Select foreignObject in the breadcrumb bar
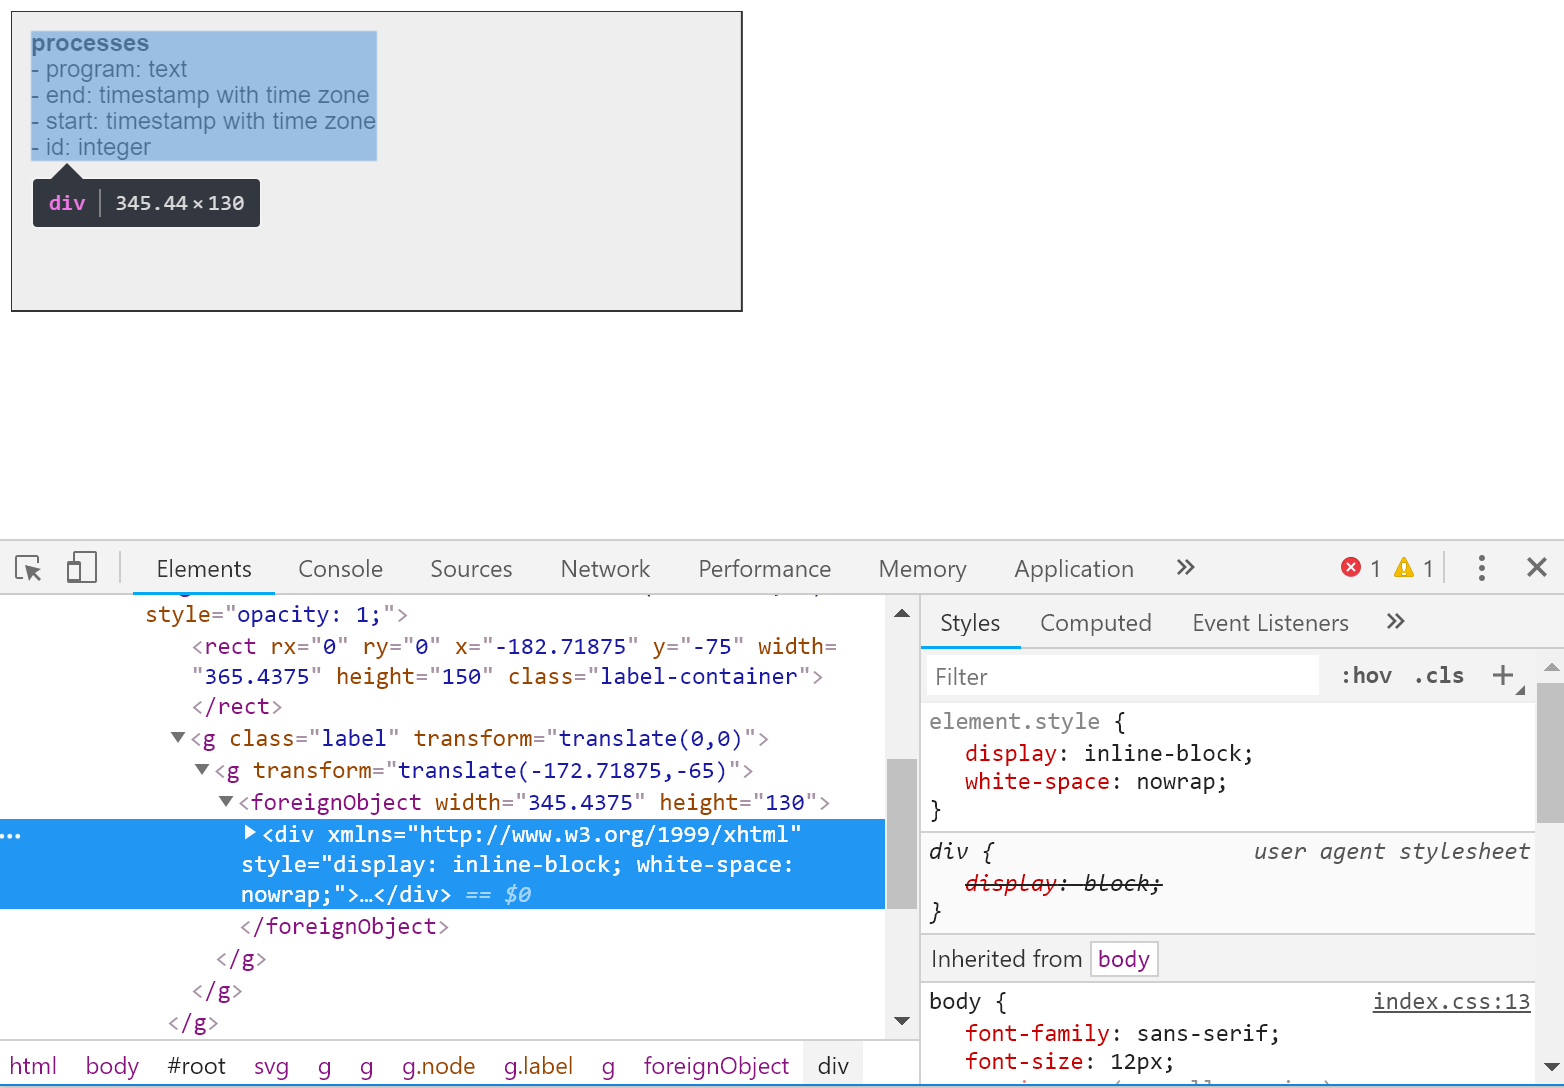The image size is (1564, 1088). tap(716, 1066)
